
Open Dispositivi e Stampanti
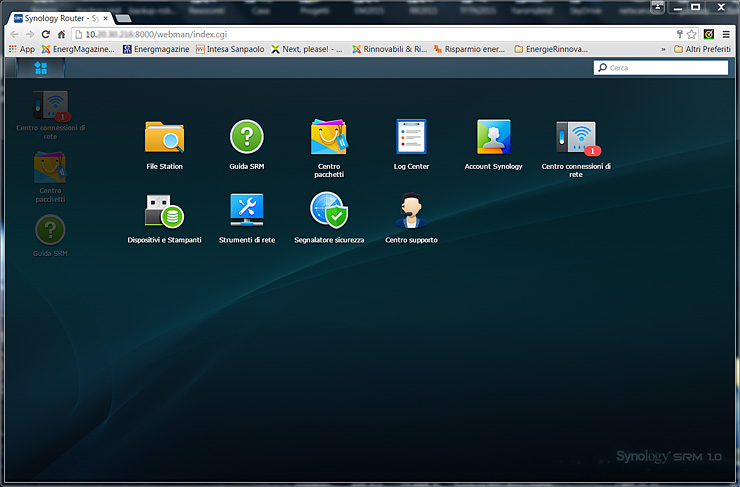(164, 211)
